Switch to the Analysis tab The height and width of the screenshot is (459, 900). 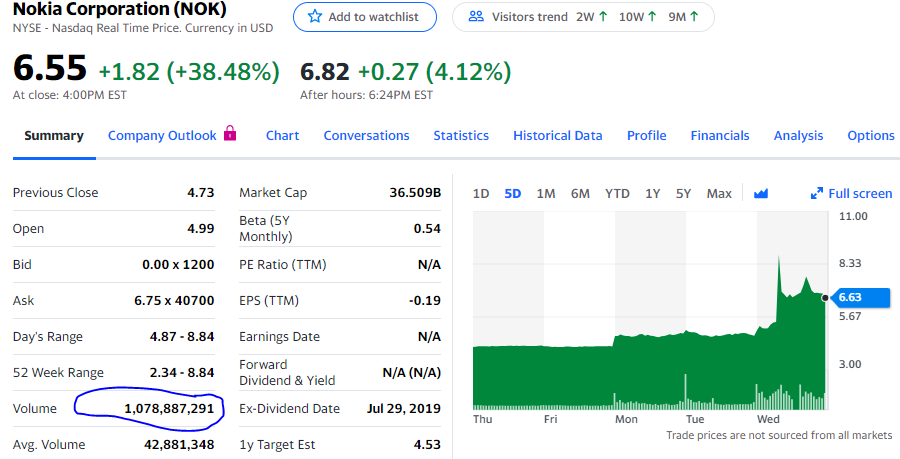click(798, 135)
